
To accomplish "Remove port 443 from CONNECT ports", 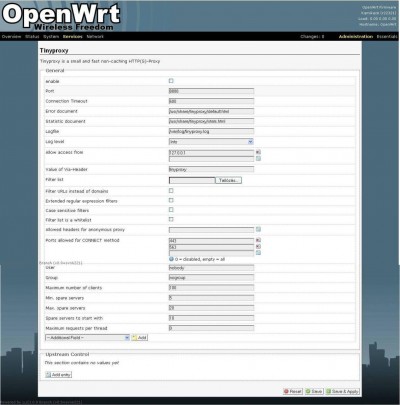I will coord(258,240).
